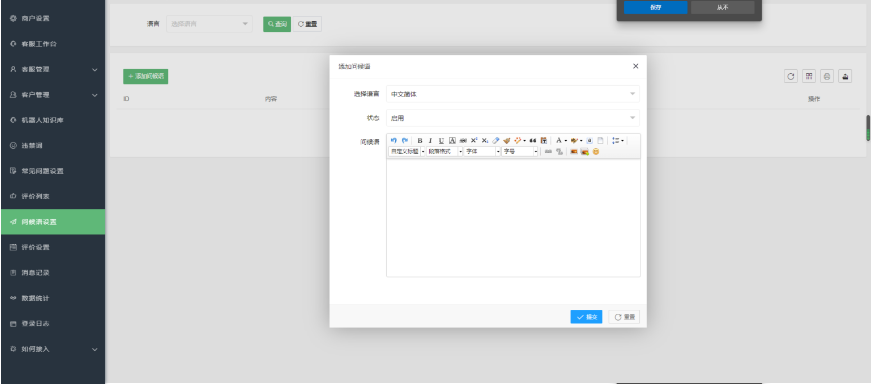Click inside the greeting editor text area

point(513,218)
